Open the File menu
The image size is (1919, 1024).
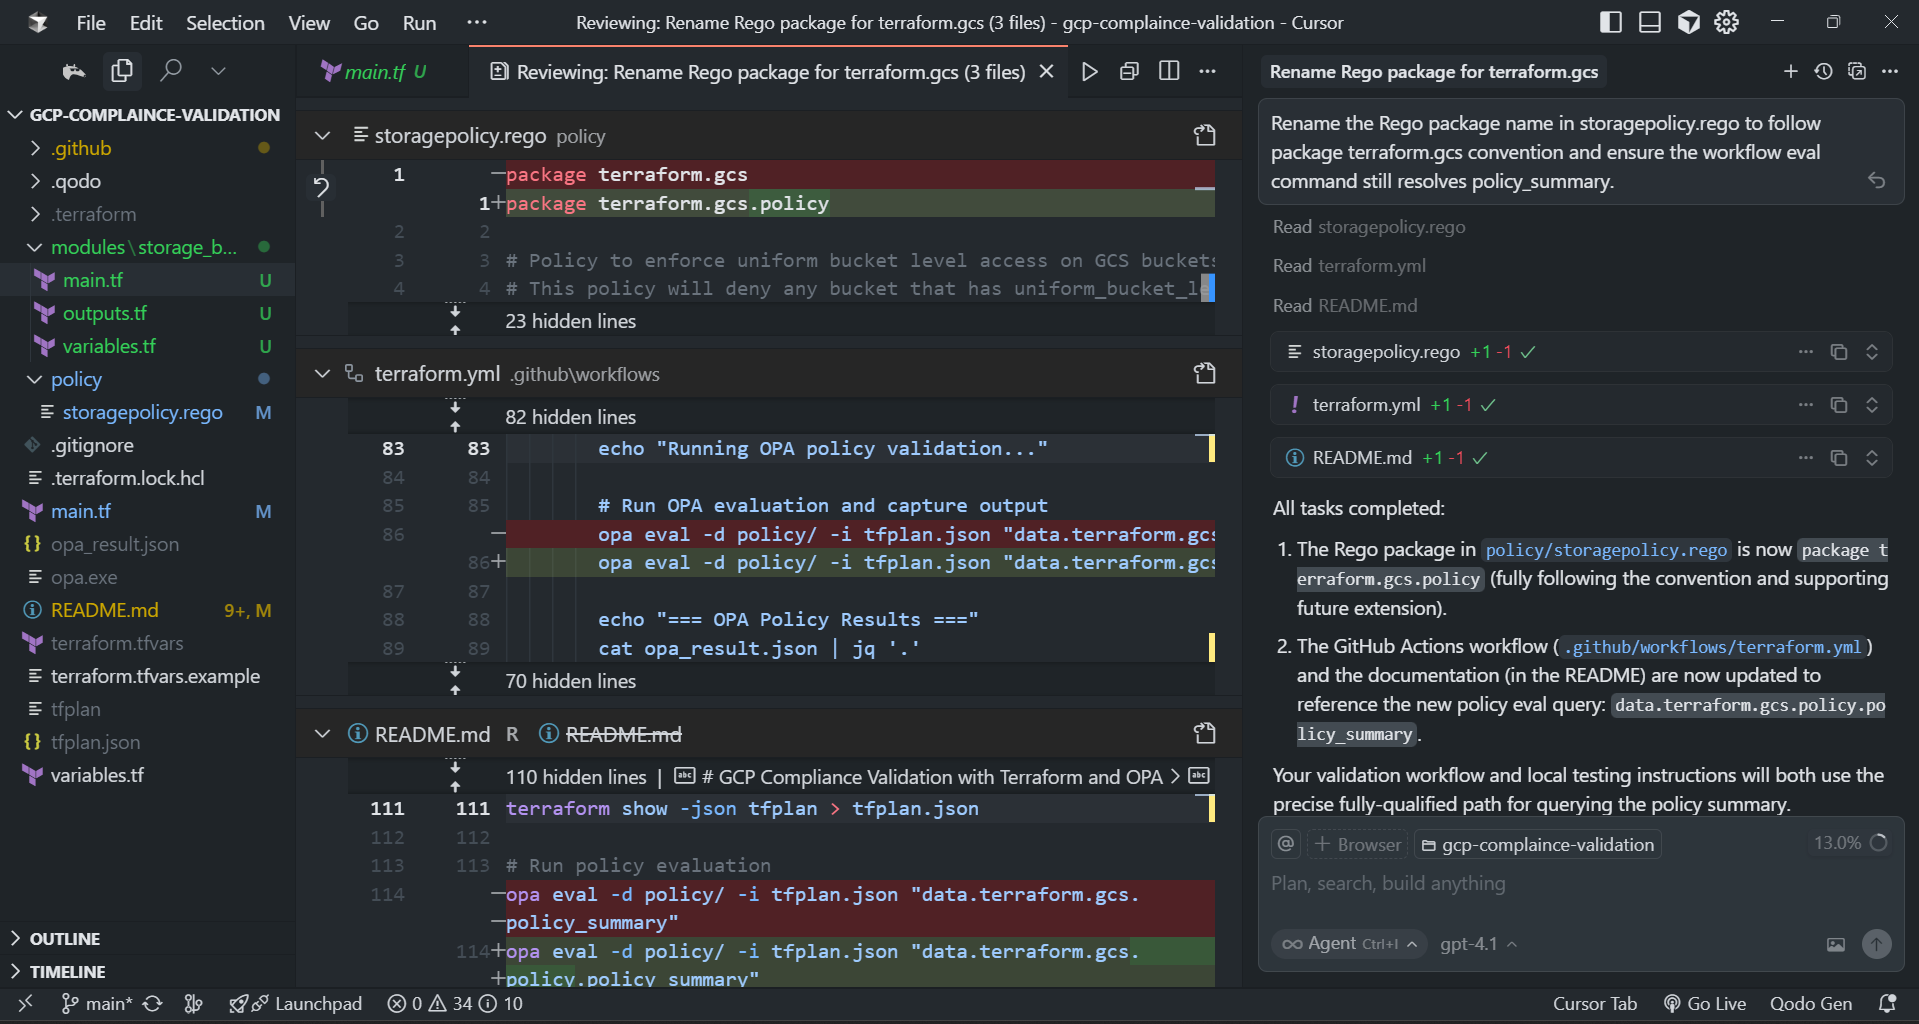click(x=91, y=22)
